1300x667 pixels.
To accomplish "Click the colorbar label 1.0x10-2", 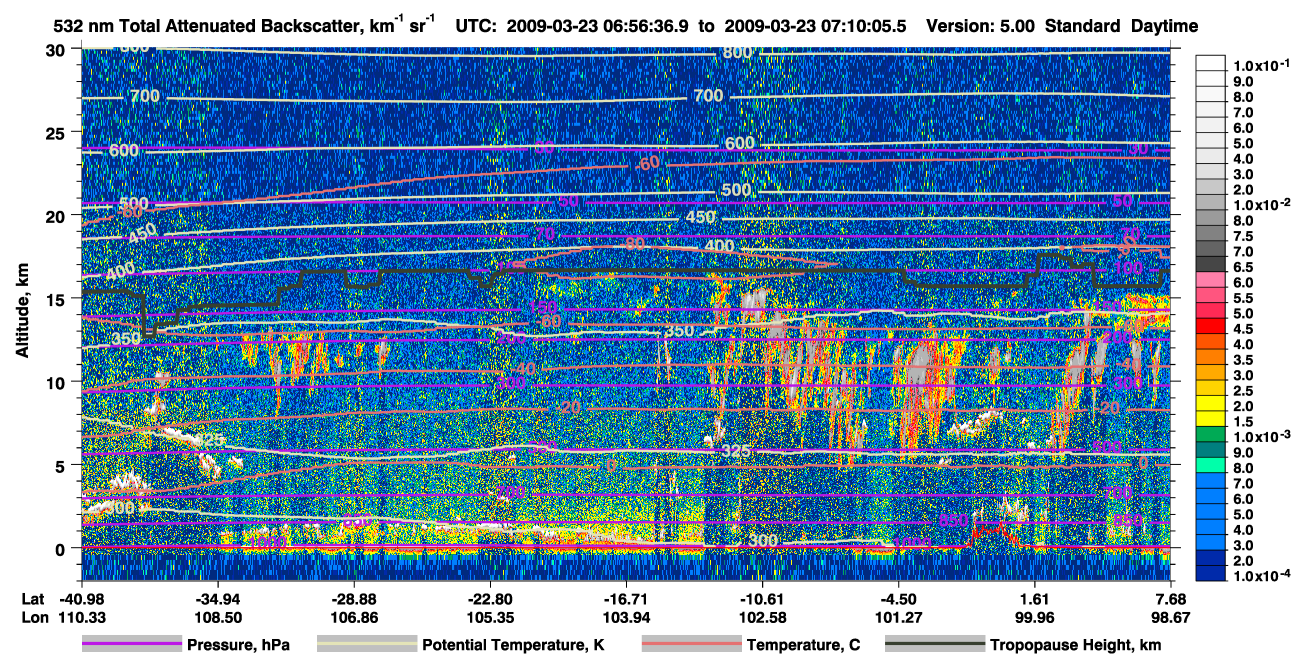I will point(1263,204).
